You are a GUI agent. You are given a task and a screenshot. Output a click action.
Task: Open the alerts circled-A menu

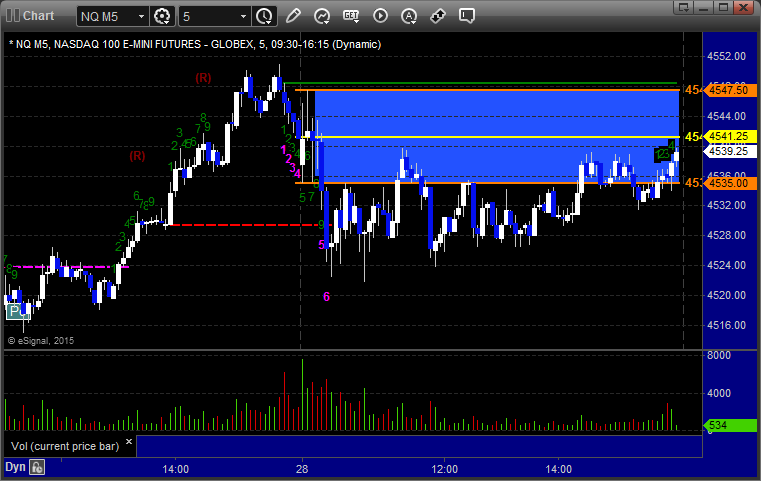pyautogui.click(x=409, y=16)
